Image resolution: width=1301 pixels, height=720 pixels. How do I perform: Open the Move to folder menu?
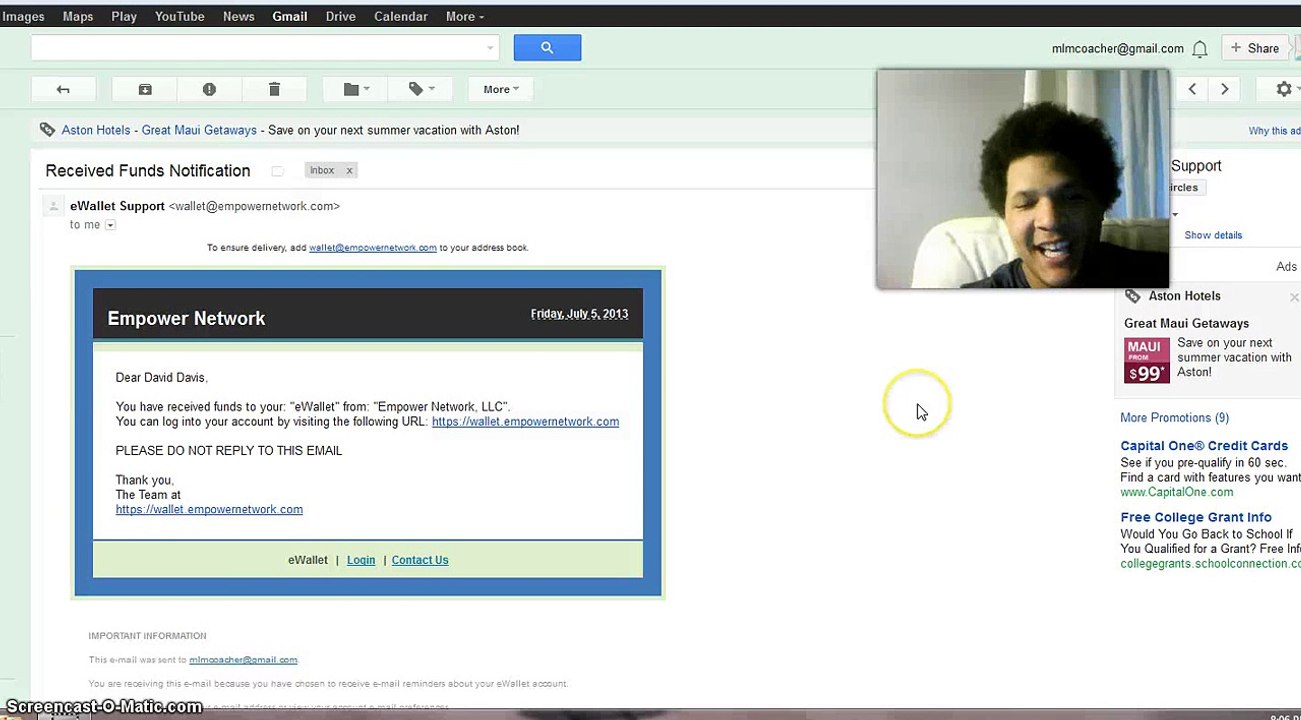point(356,89)
